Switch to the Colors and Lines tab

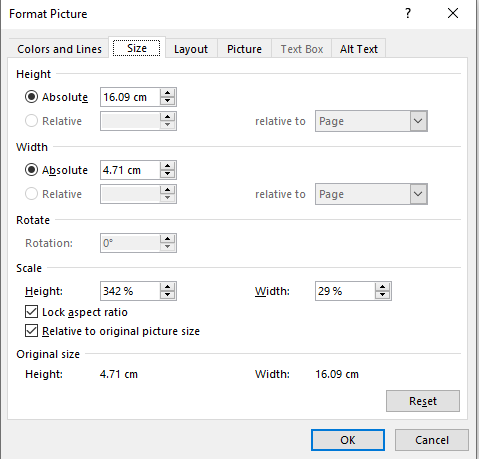[59, 49]
